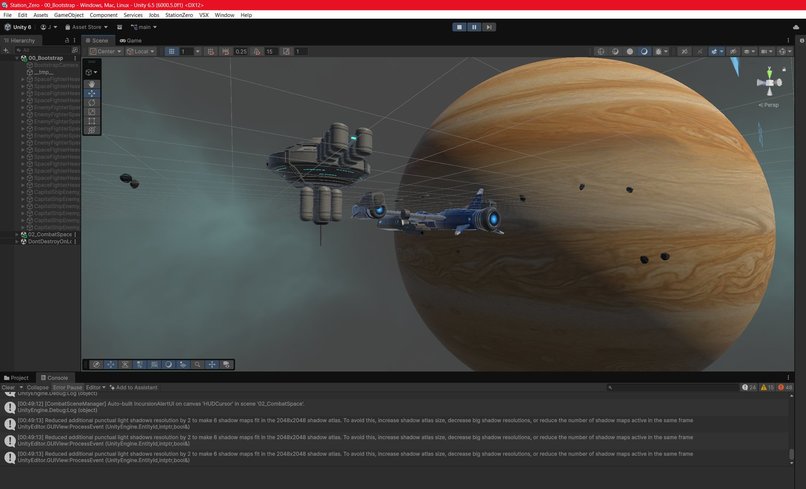Open the GameObject menu
806x489 pixels.
pos(69,15)
